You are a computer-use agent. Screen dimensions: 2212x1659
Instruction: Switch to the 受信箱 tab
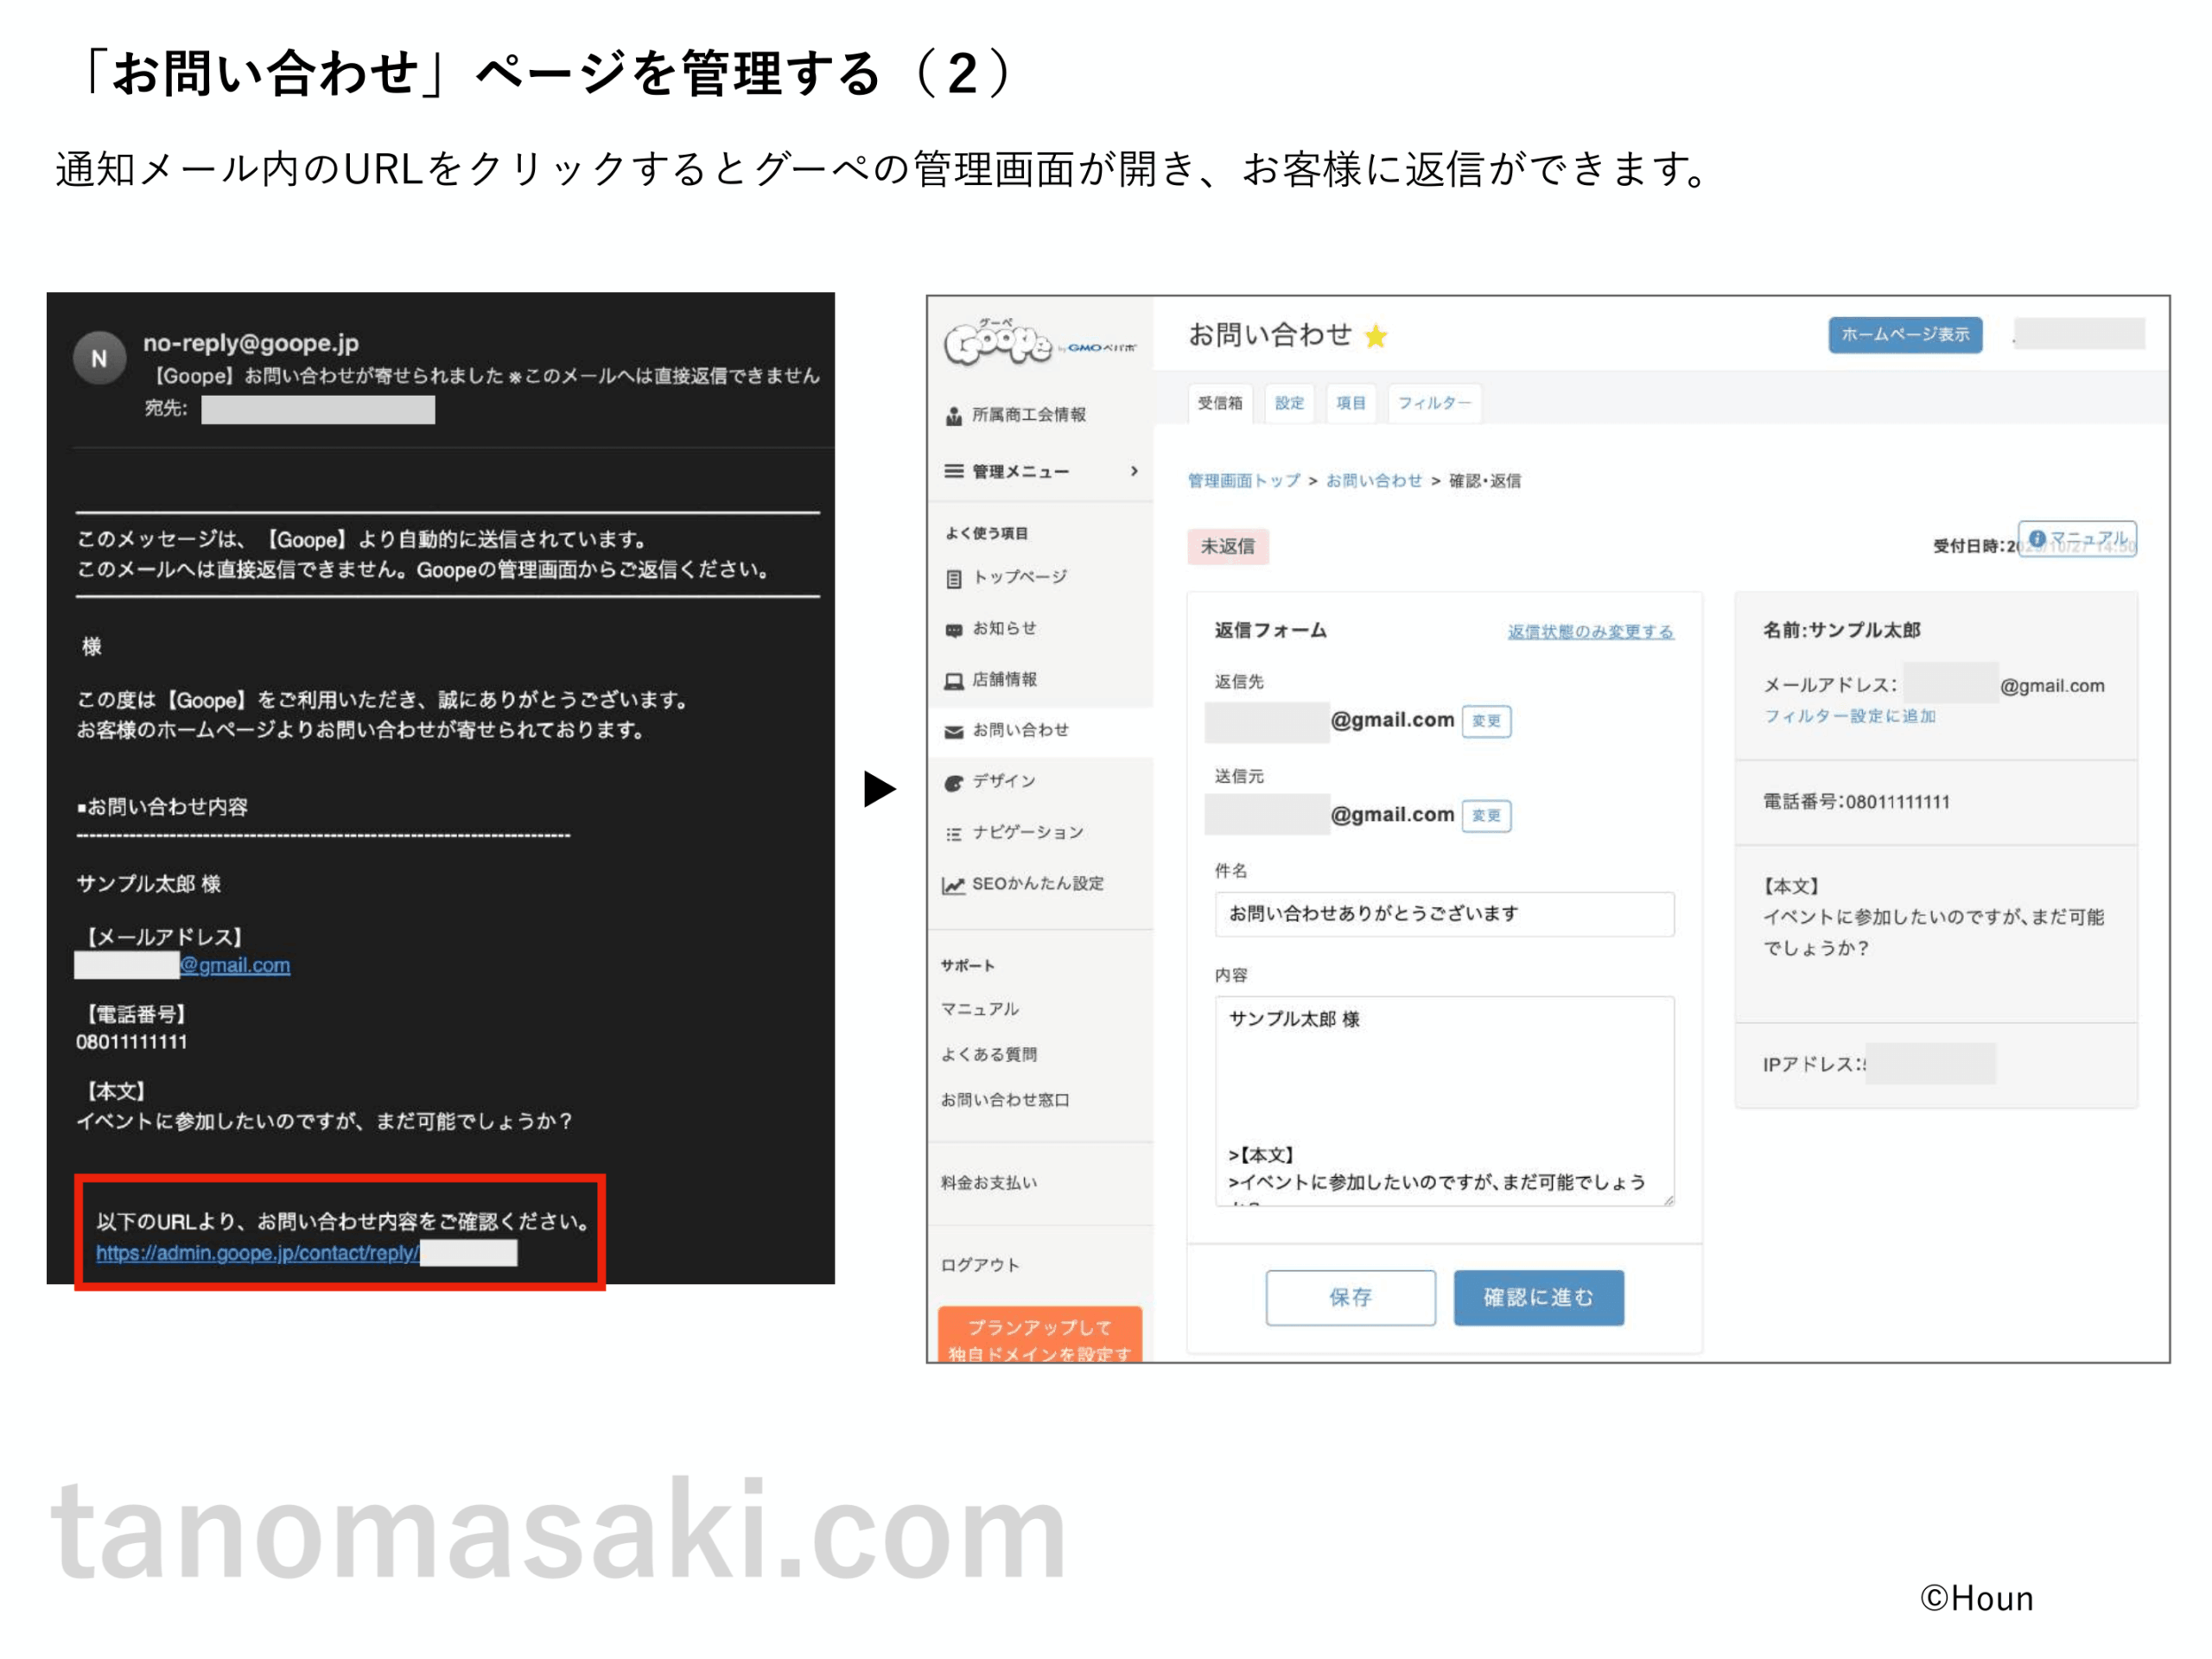1219,403
